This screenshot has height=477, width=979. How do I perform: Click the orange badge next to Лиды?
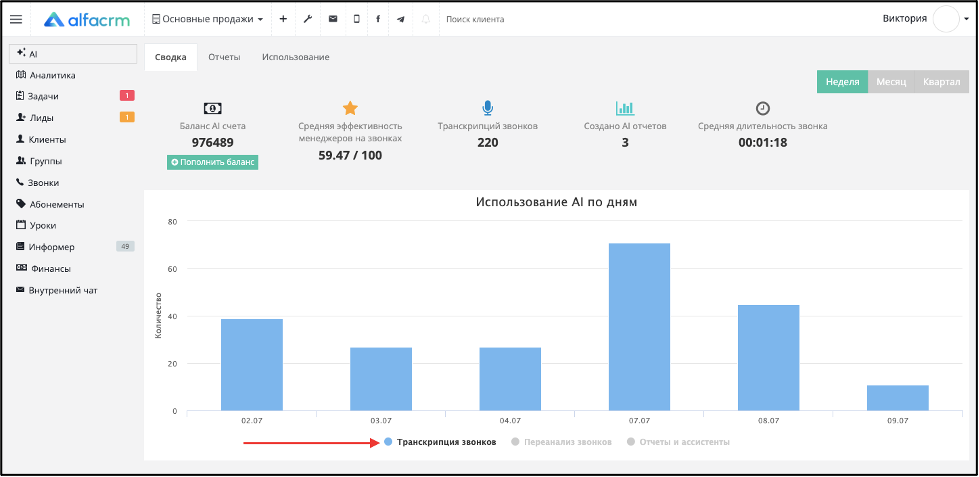click(x=127, y=117)
